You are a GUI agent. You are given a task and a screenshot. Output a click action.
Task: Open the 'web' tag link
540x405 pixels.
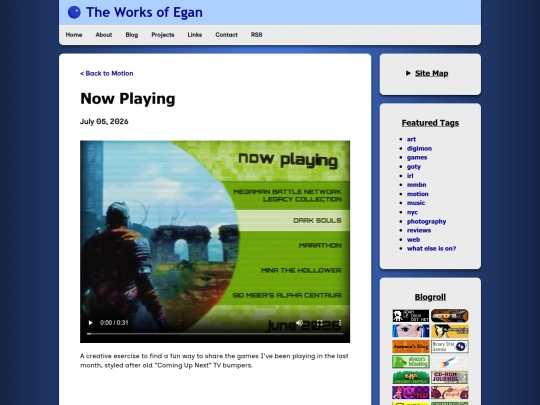413,239
